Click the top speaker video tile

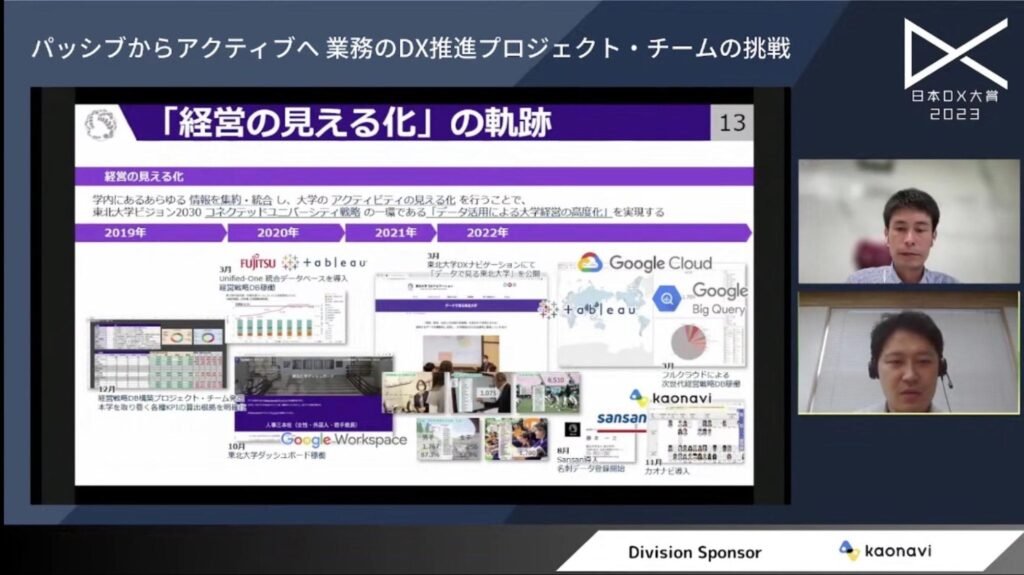click(x=908, y=222)
